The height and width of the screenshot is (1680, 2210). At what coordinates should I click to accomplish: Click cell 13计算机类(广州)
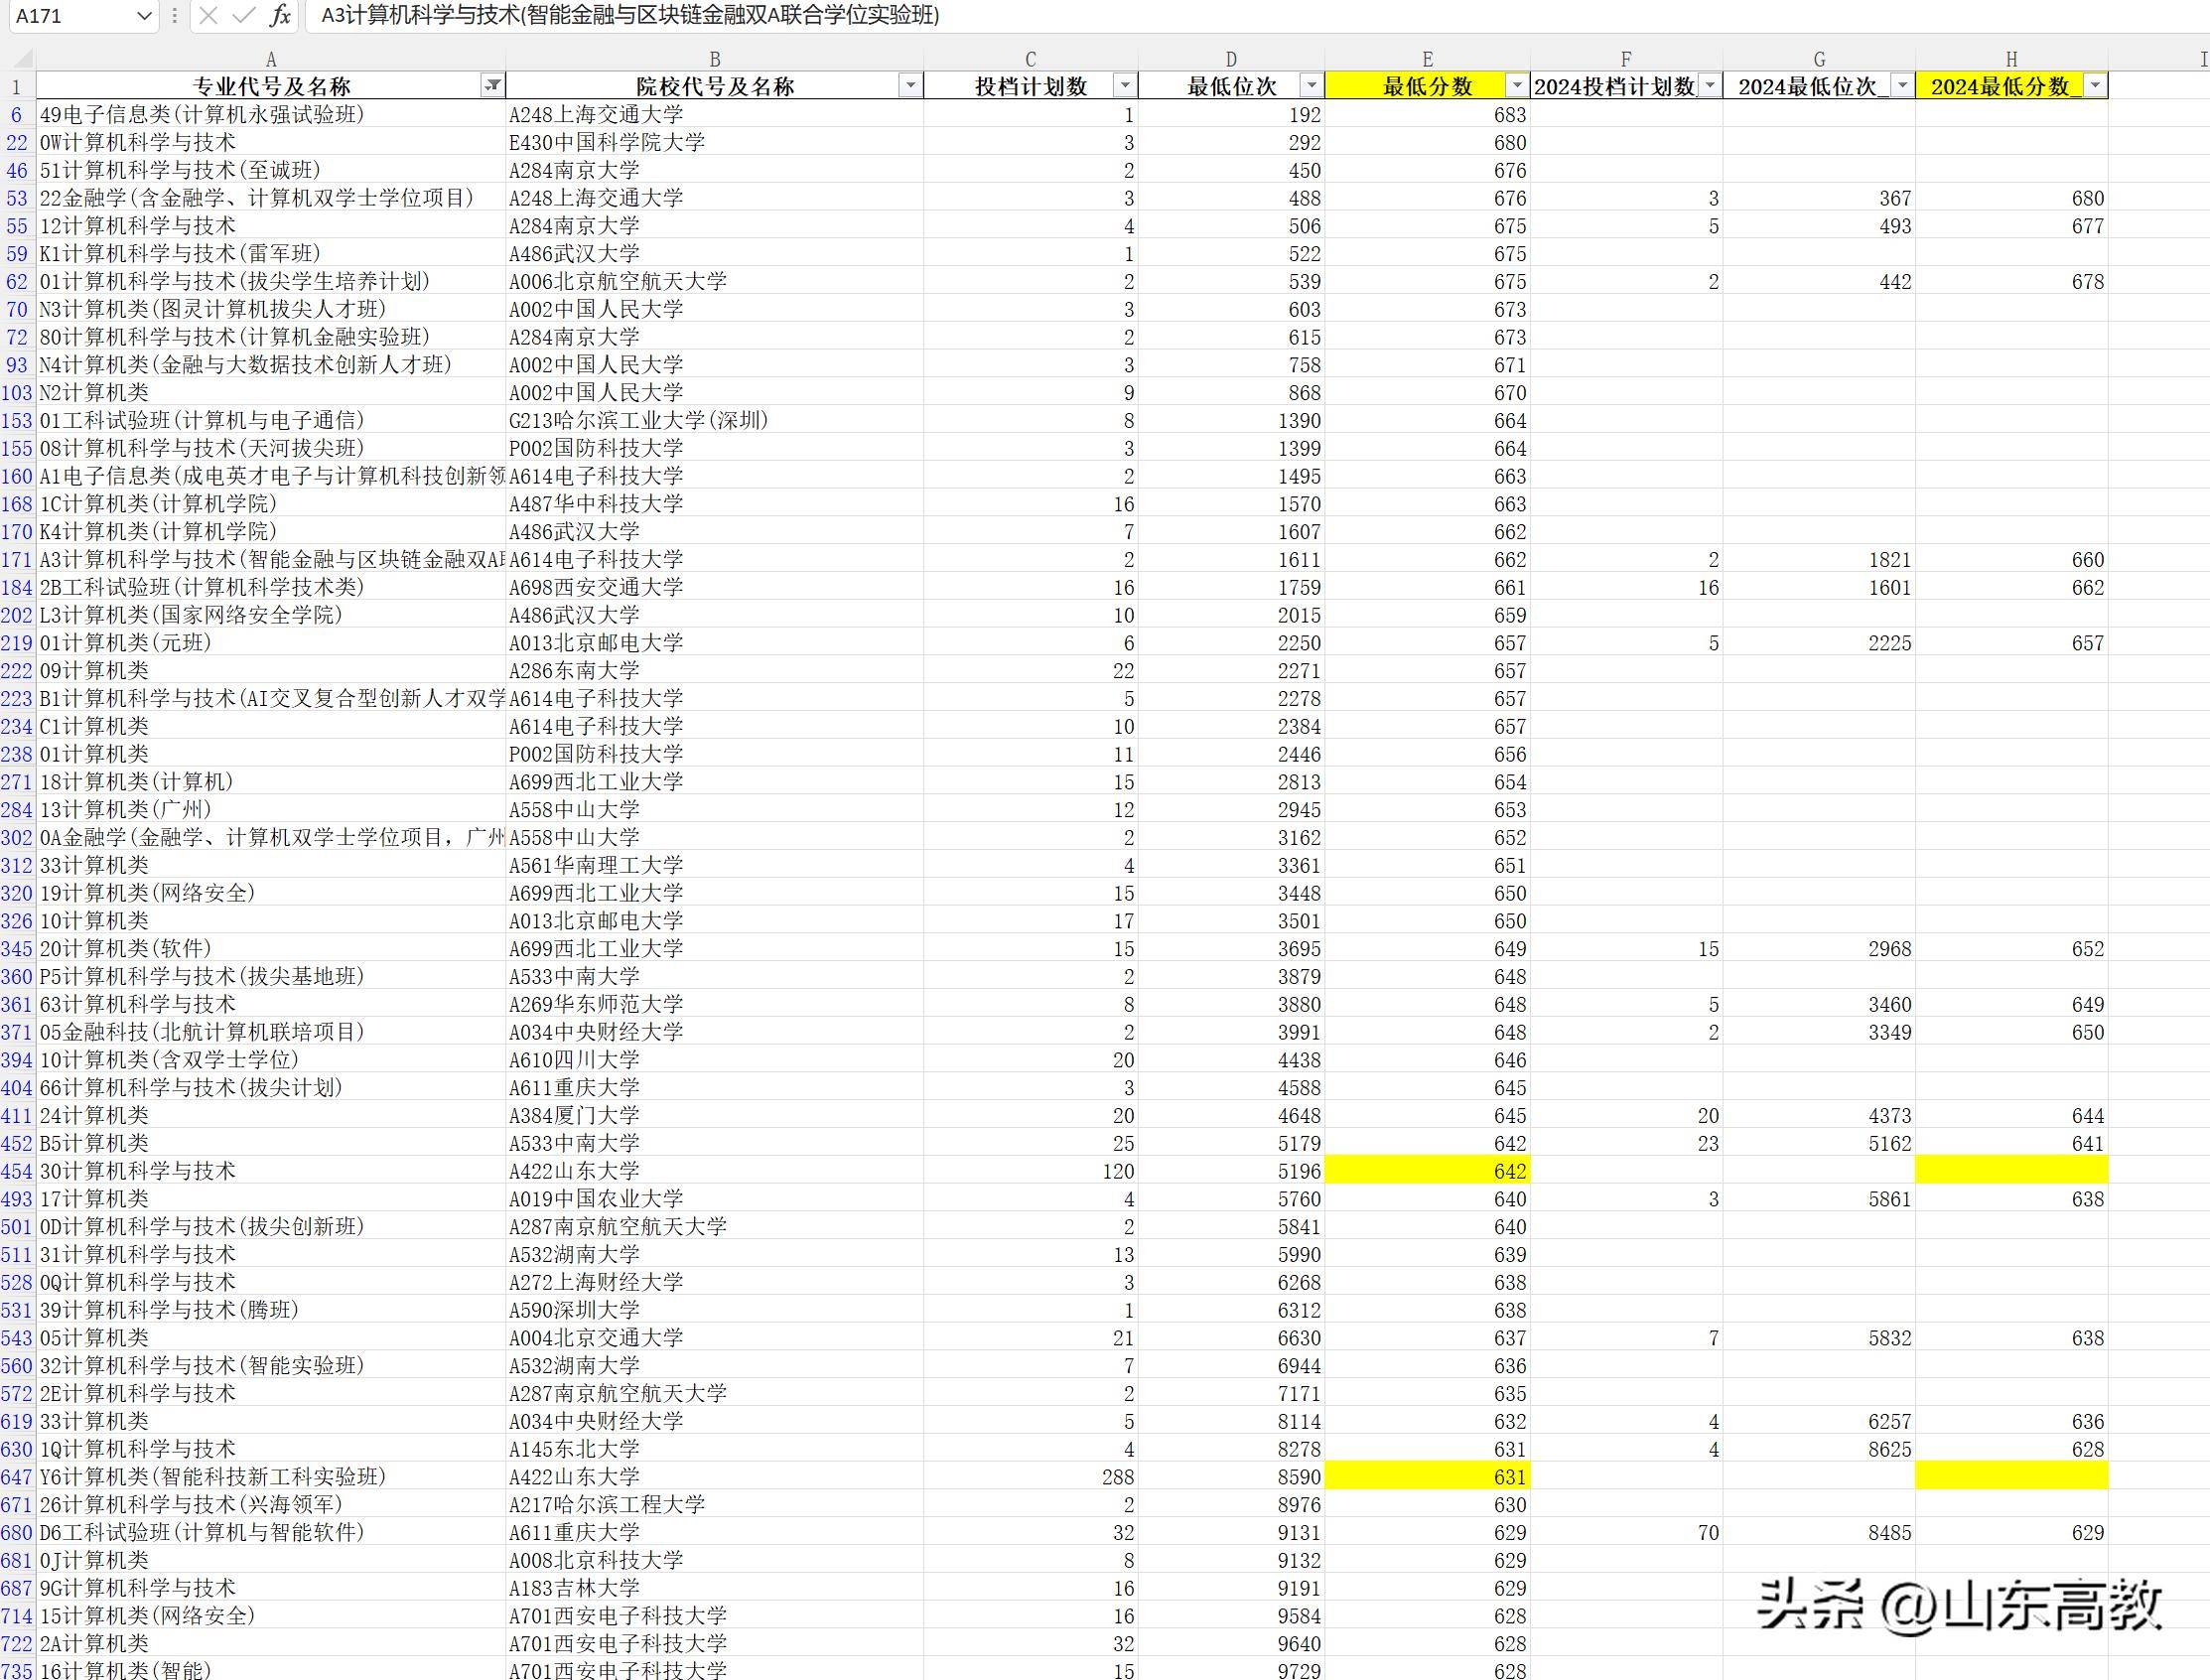click(271, 810)
